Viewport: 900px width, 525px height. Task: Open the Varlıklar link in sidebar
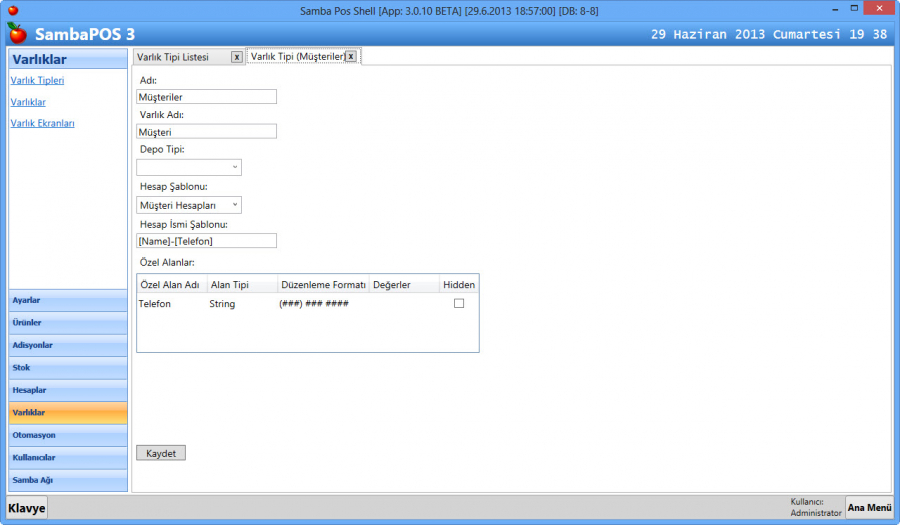pyautogui.click(x=28, y=102)
